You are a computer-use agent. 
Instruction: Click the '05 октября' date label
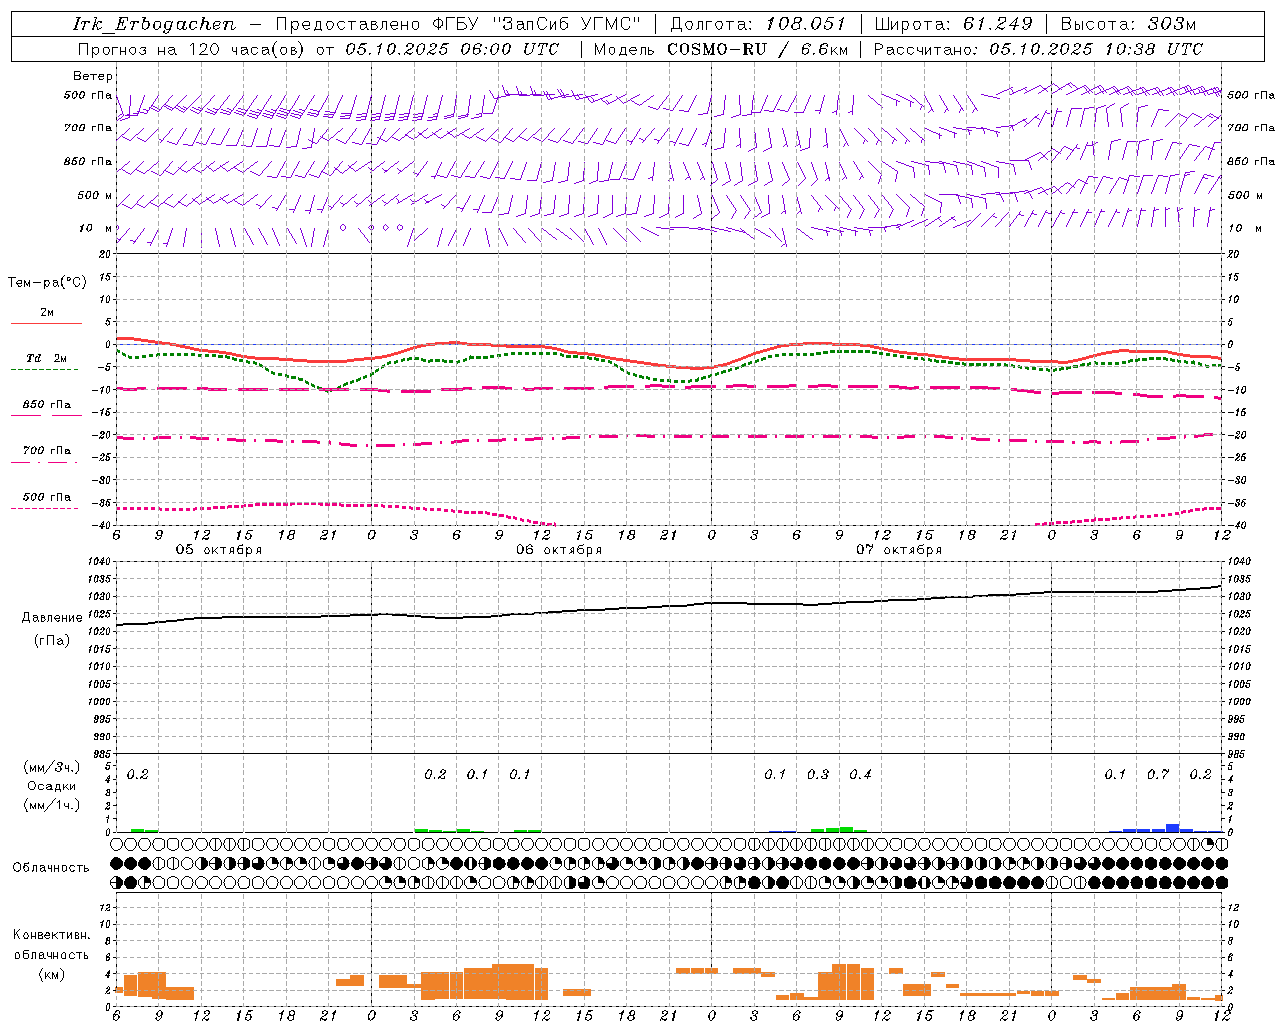[219, 550]
